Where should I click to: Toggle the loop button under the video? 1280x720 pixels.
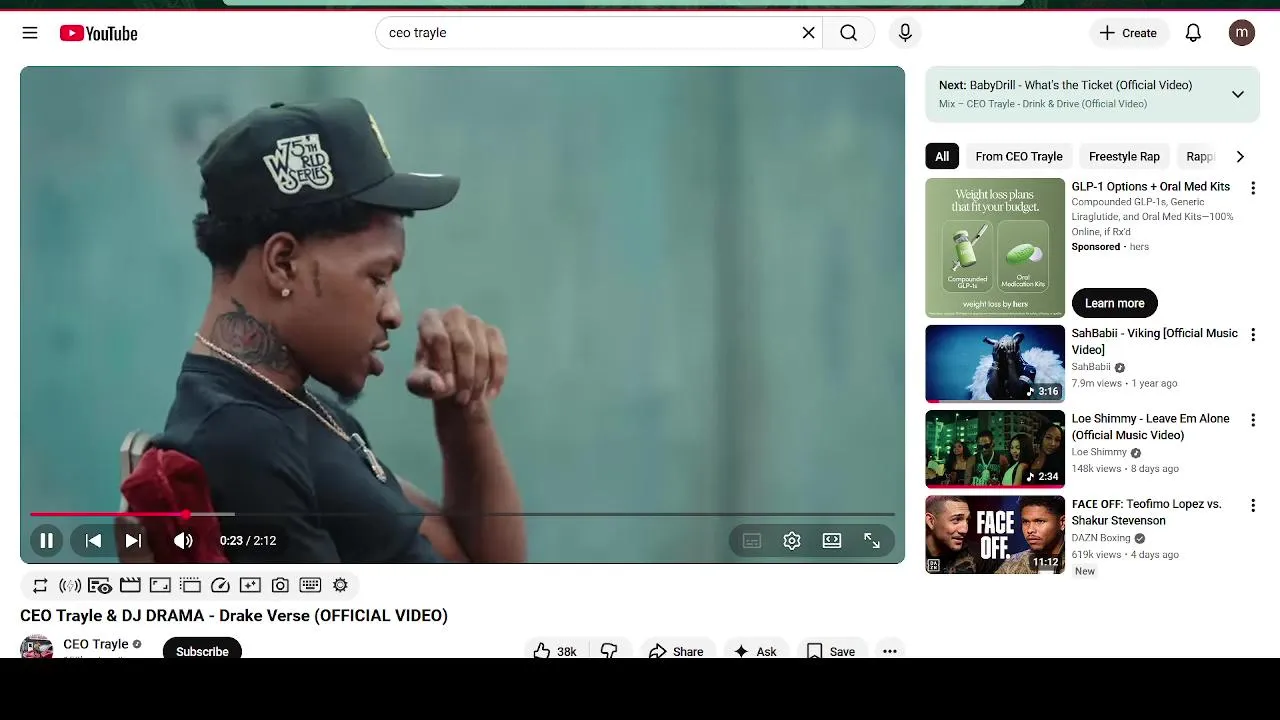40,585
